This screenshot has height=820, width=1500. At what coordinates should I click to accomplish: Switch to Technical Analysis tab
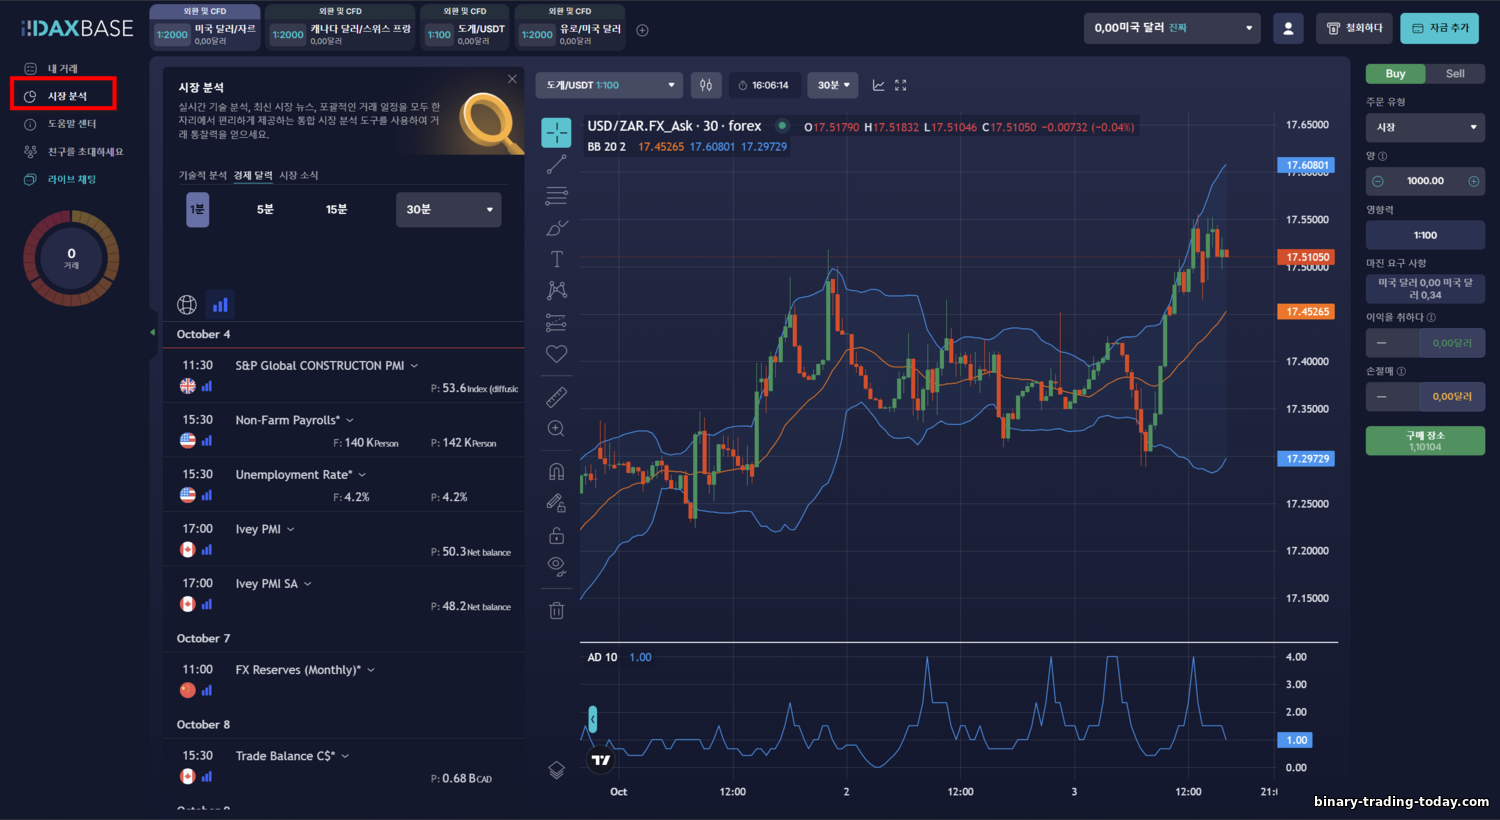click(202, 175)
